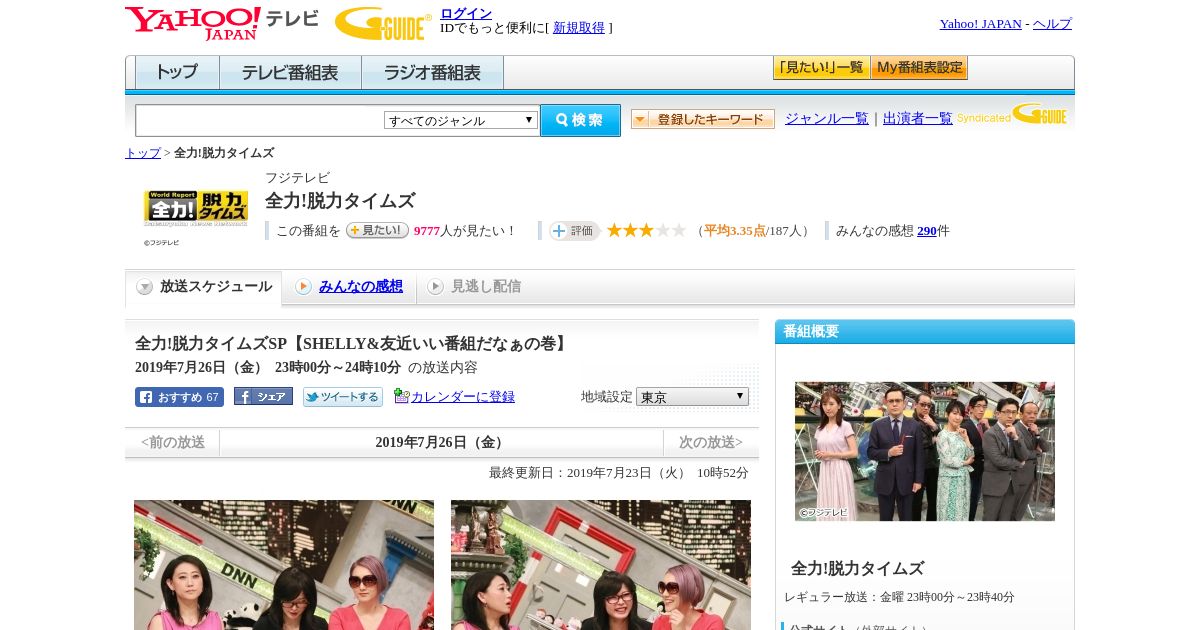1200x630 pixels.
Task: Focus the program search text field
Action: [260, 120]
